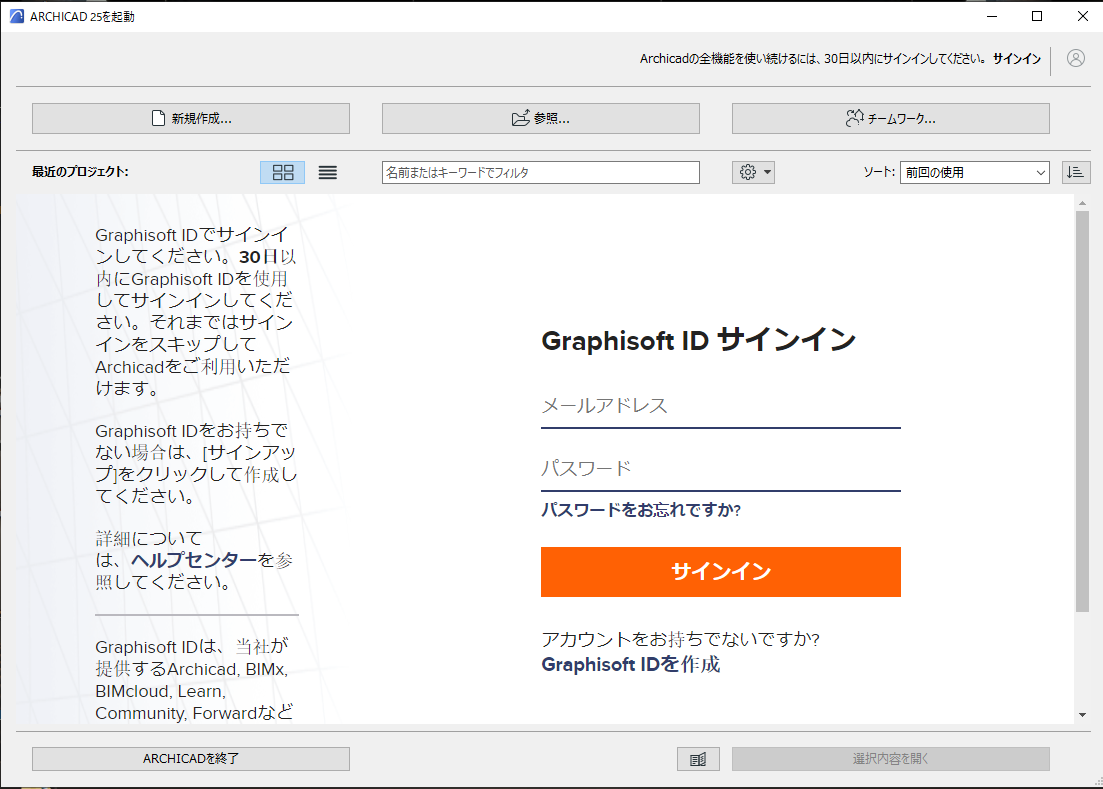Expand the ソート 前回の使用 dropdown

tap(974, 172)
